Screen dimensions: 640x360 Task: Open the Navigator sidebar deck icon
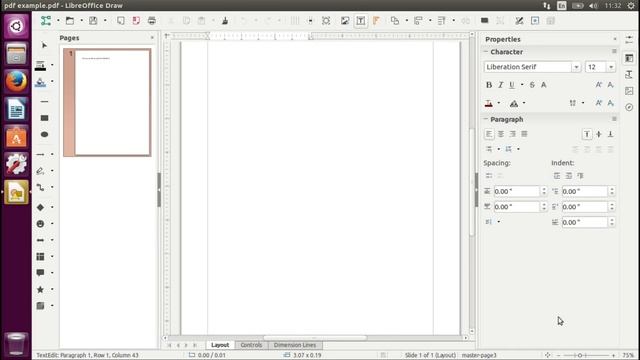pyautogui.click(x=629, y=107)
